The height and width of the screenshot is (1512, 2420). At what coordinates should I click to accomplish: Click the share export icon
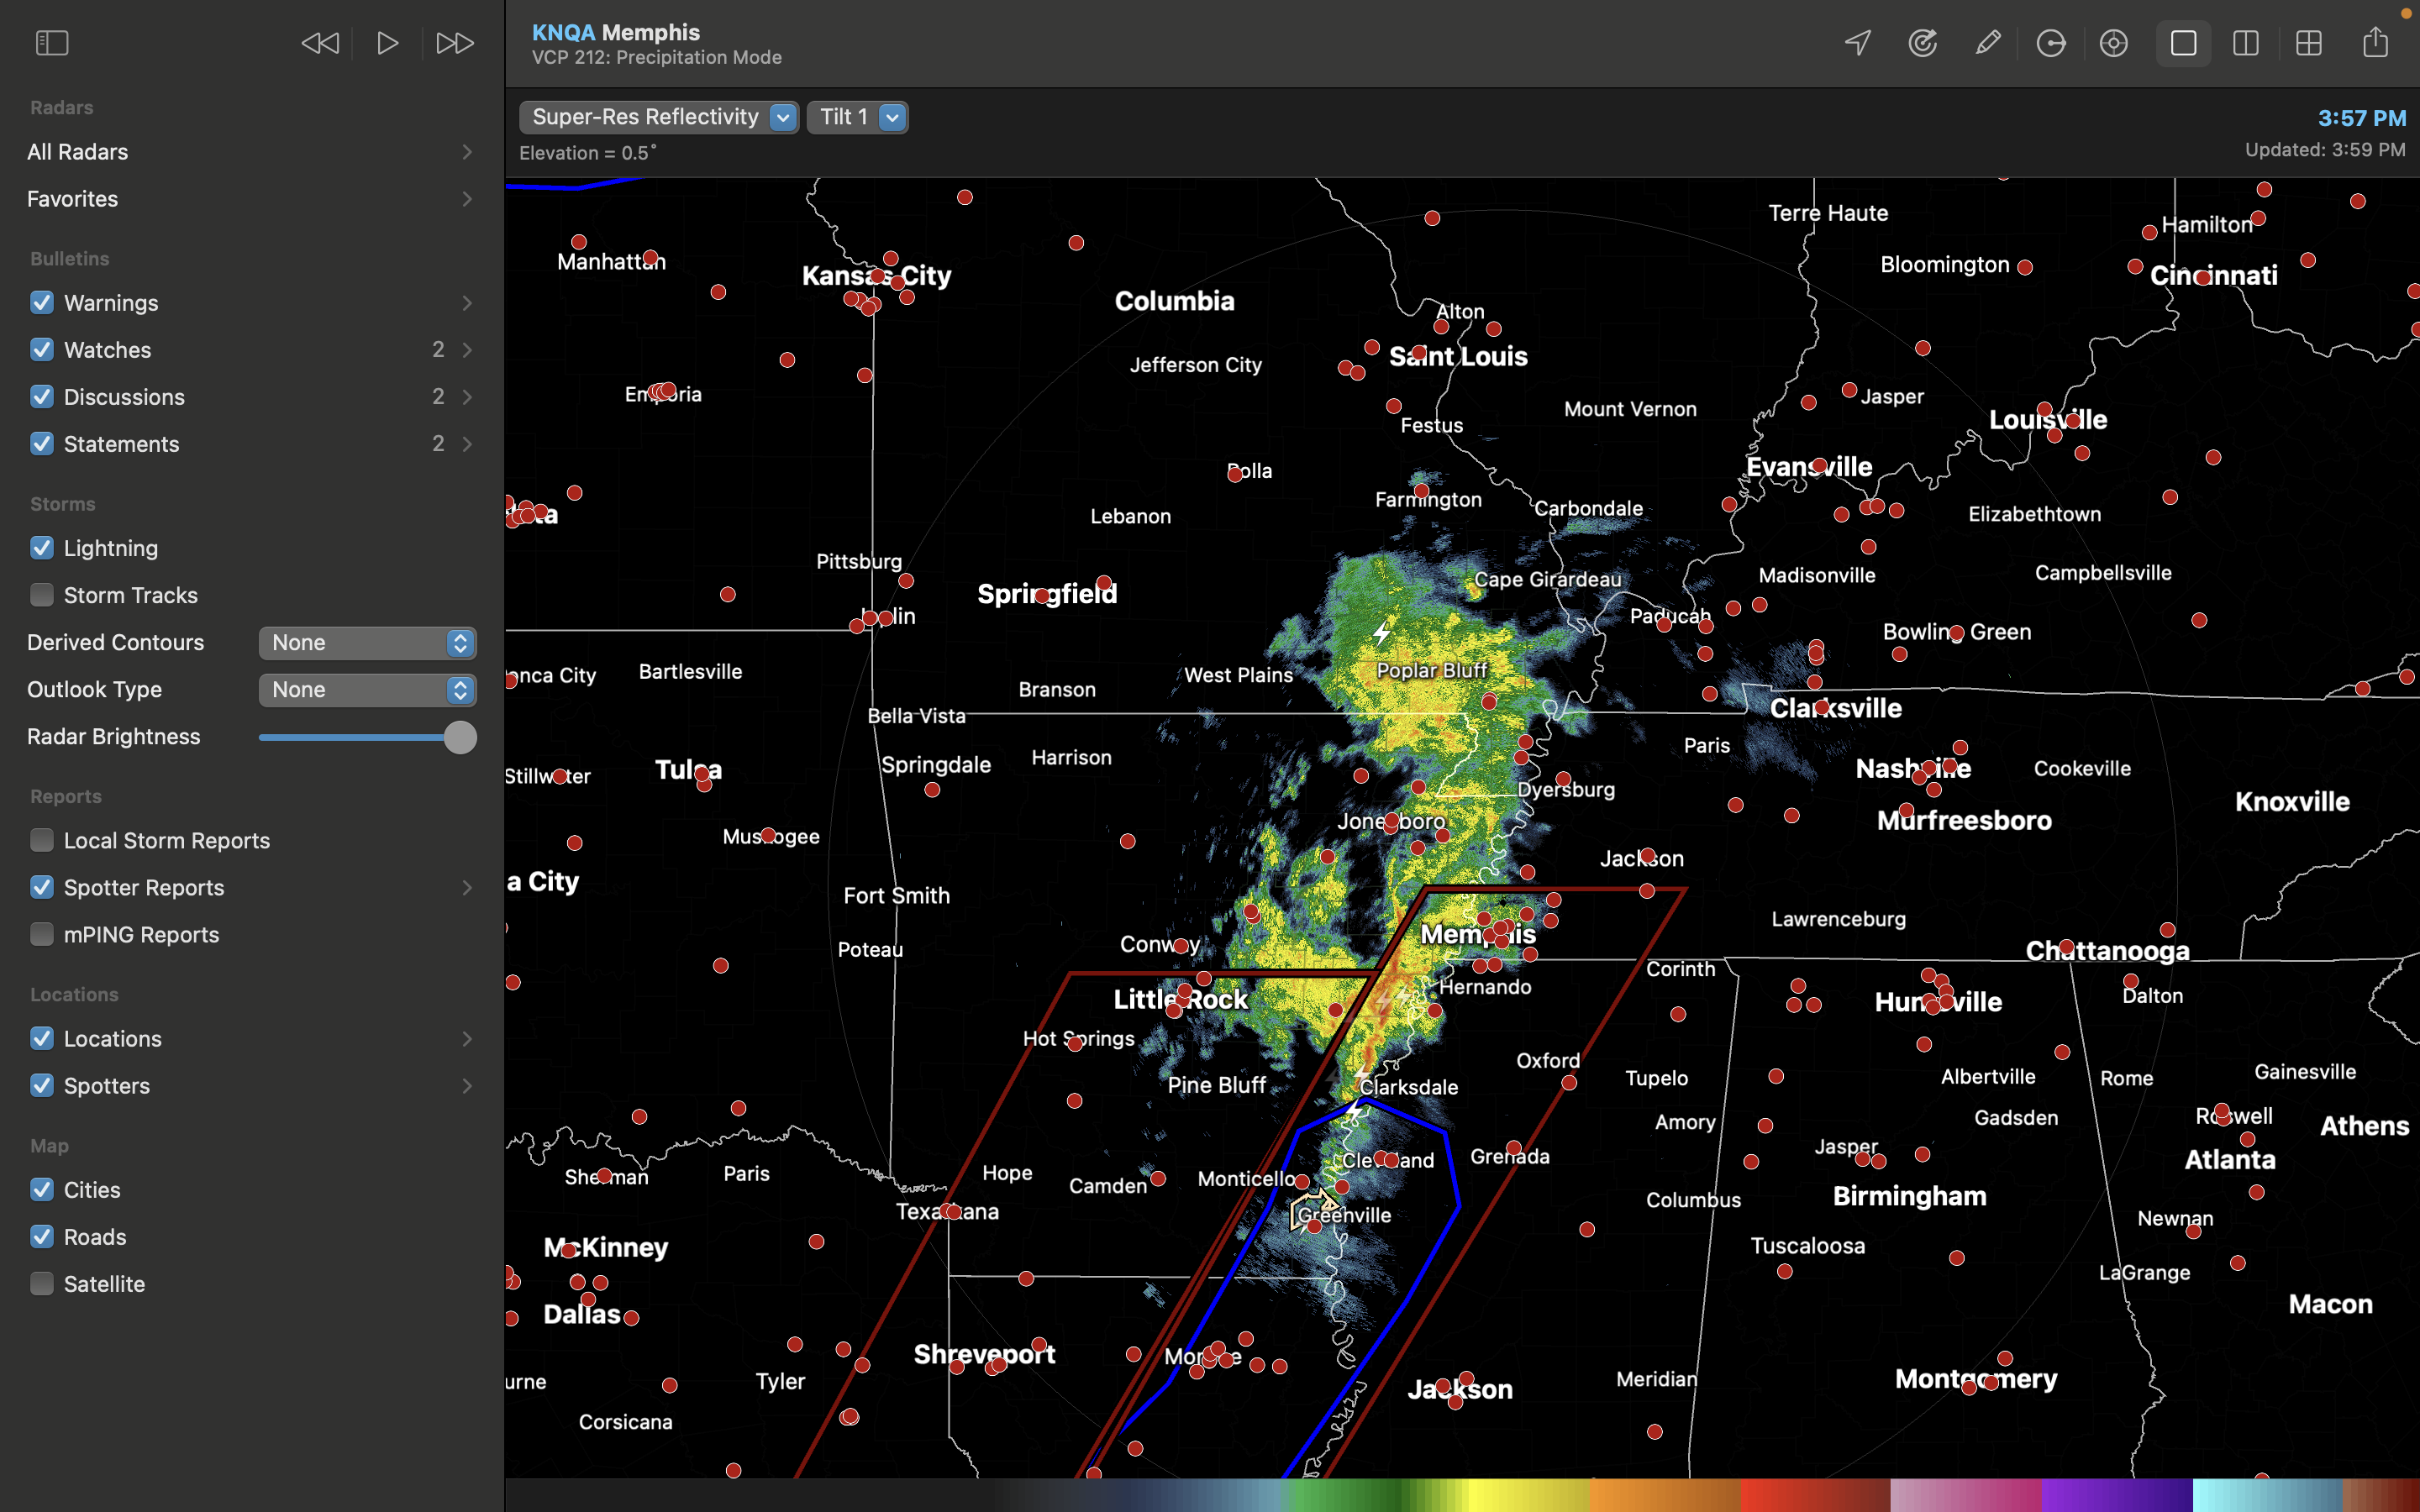pyautogui.click(x=2375, y=43)
